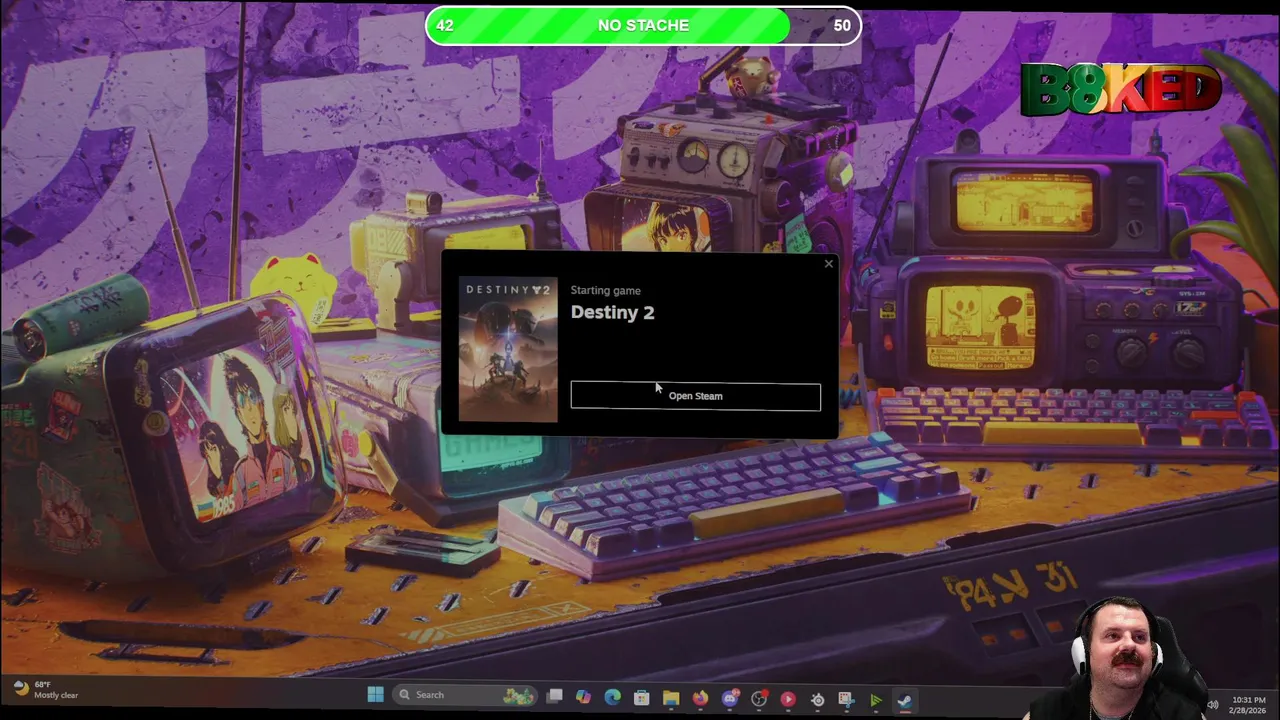
Task: Launch Microsoft Copilot from the taskbar
Action: tap(583, 697)
